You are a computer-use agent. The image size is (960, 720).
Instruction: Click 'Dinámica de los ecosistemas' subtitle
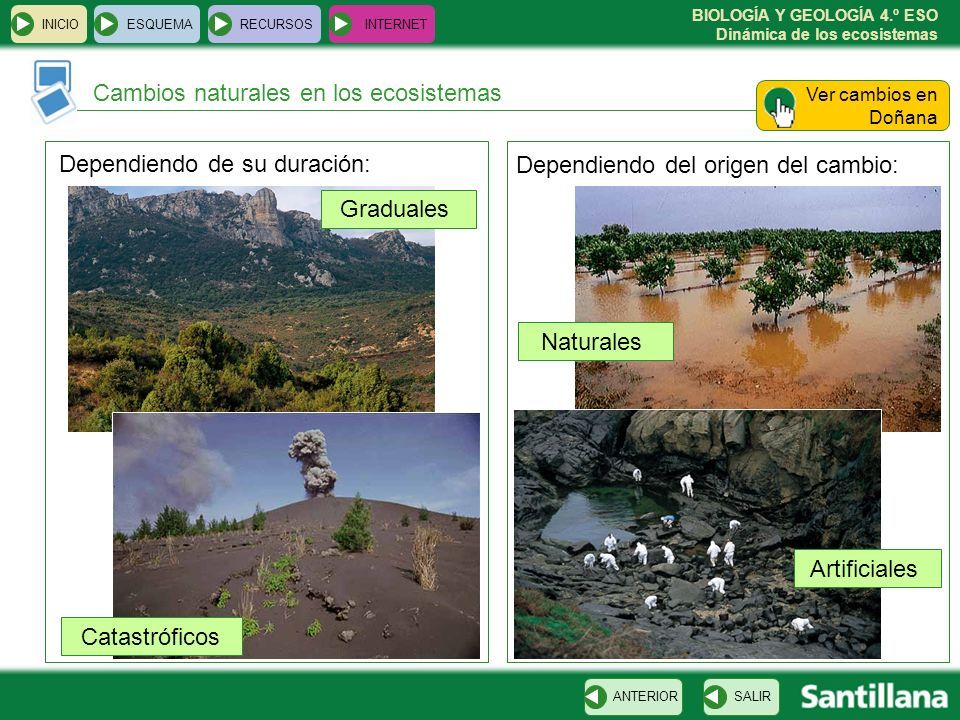click(827, 34)
